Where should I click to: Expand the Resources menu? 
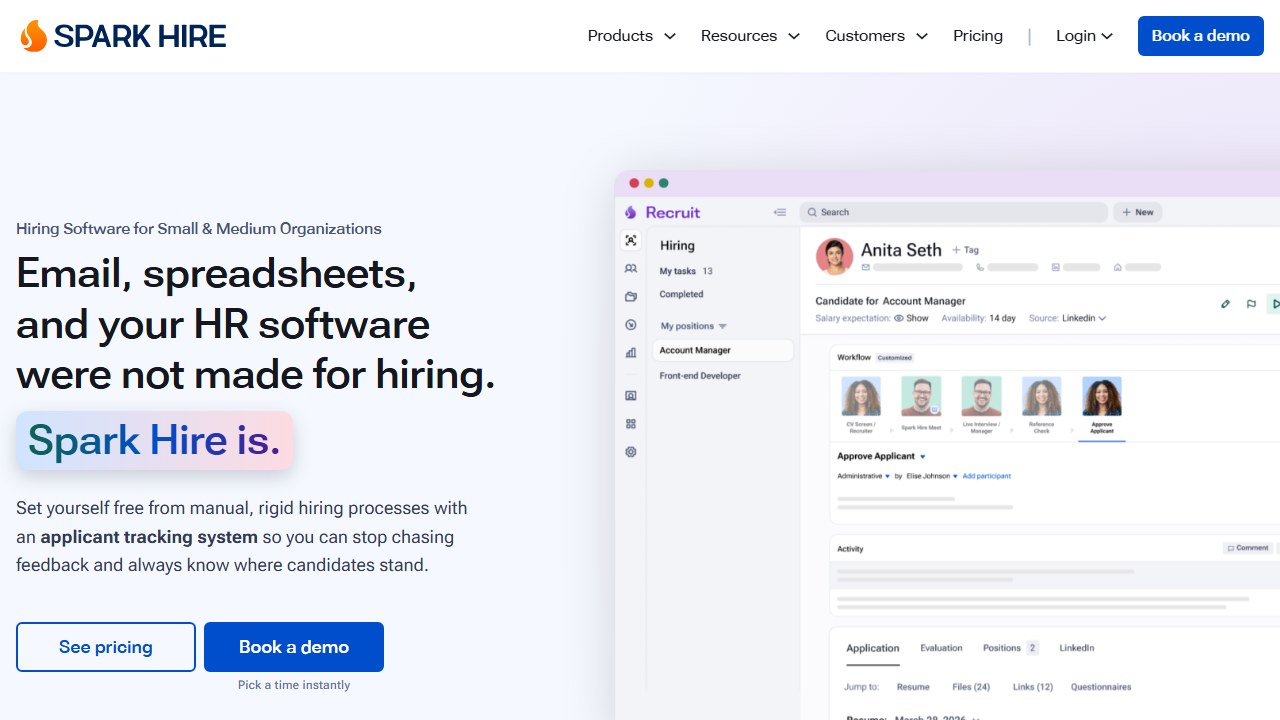[x=750, y=36]
